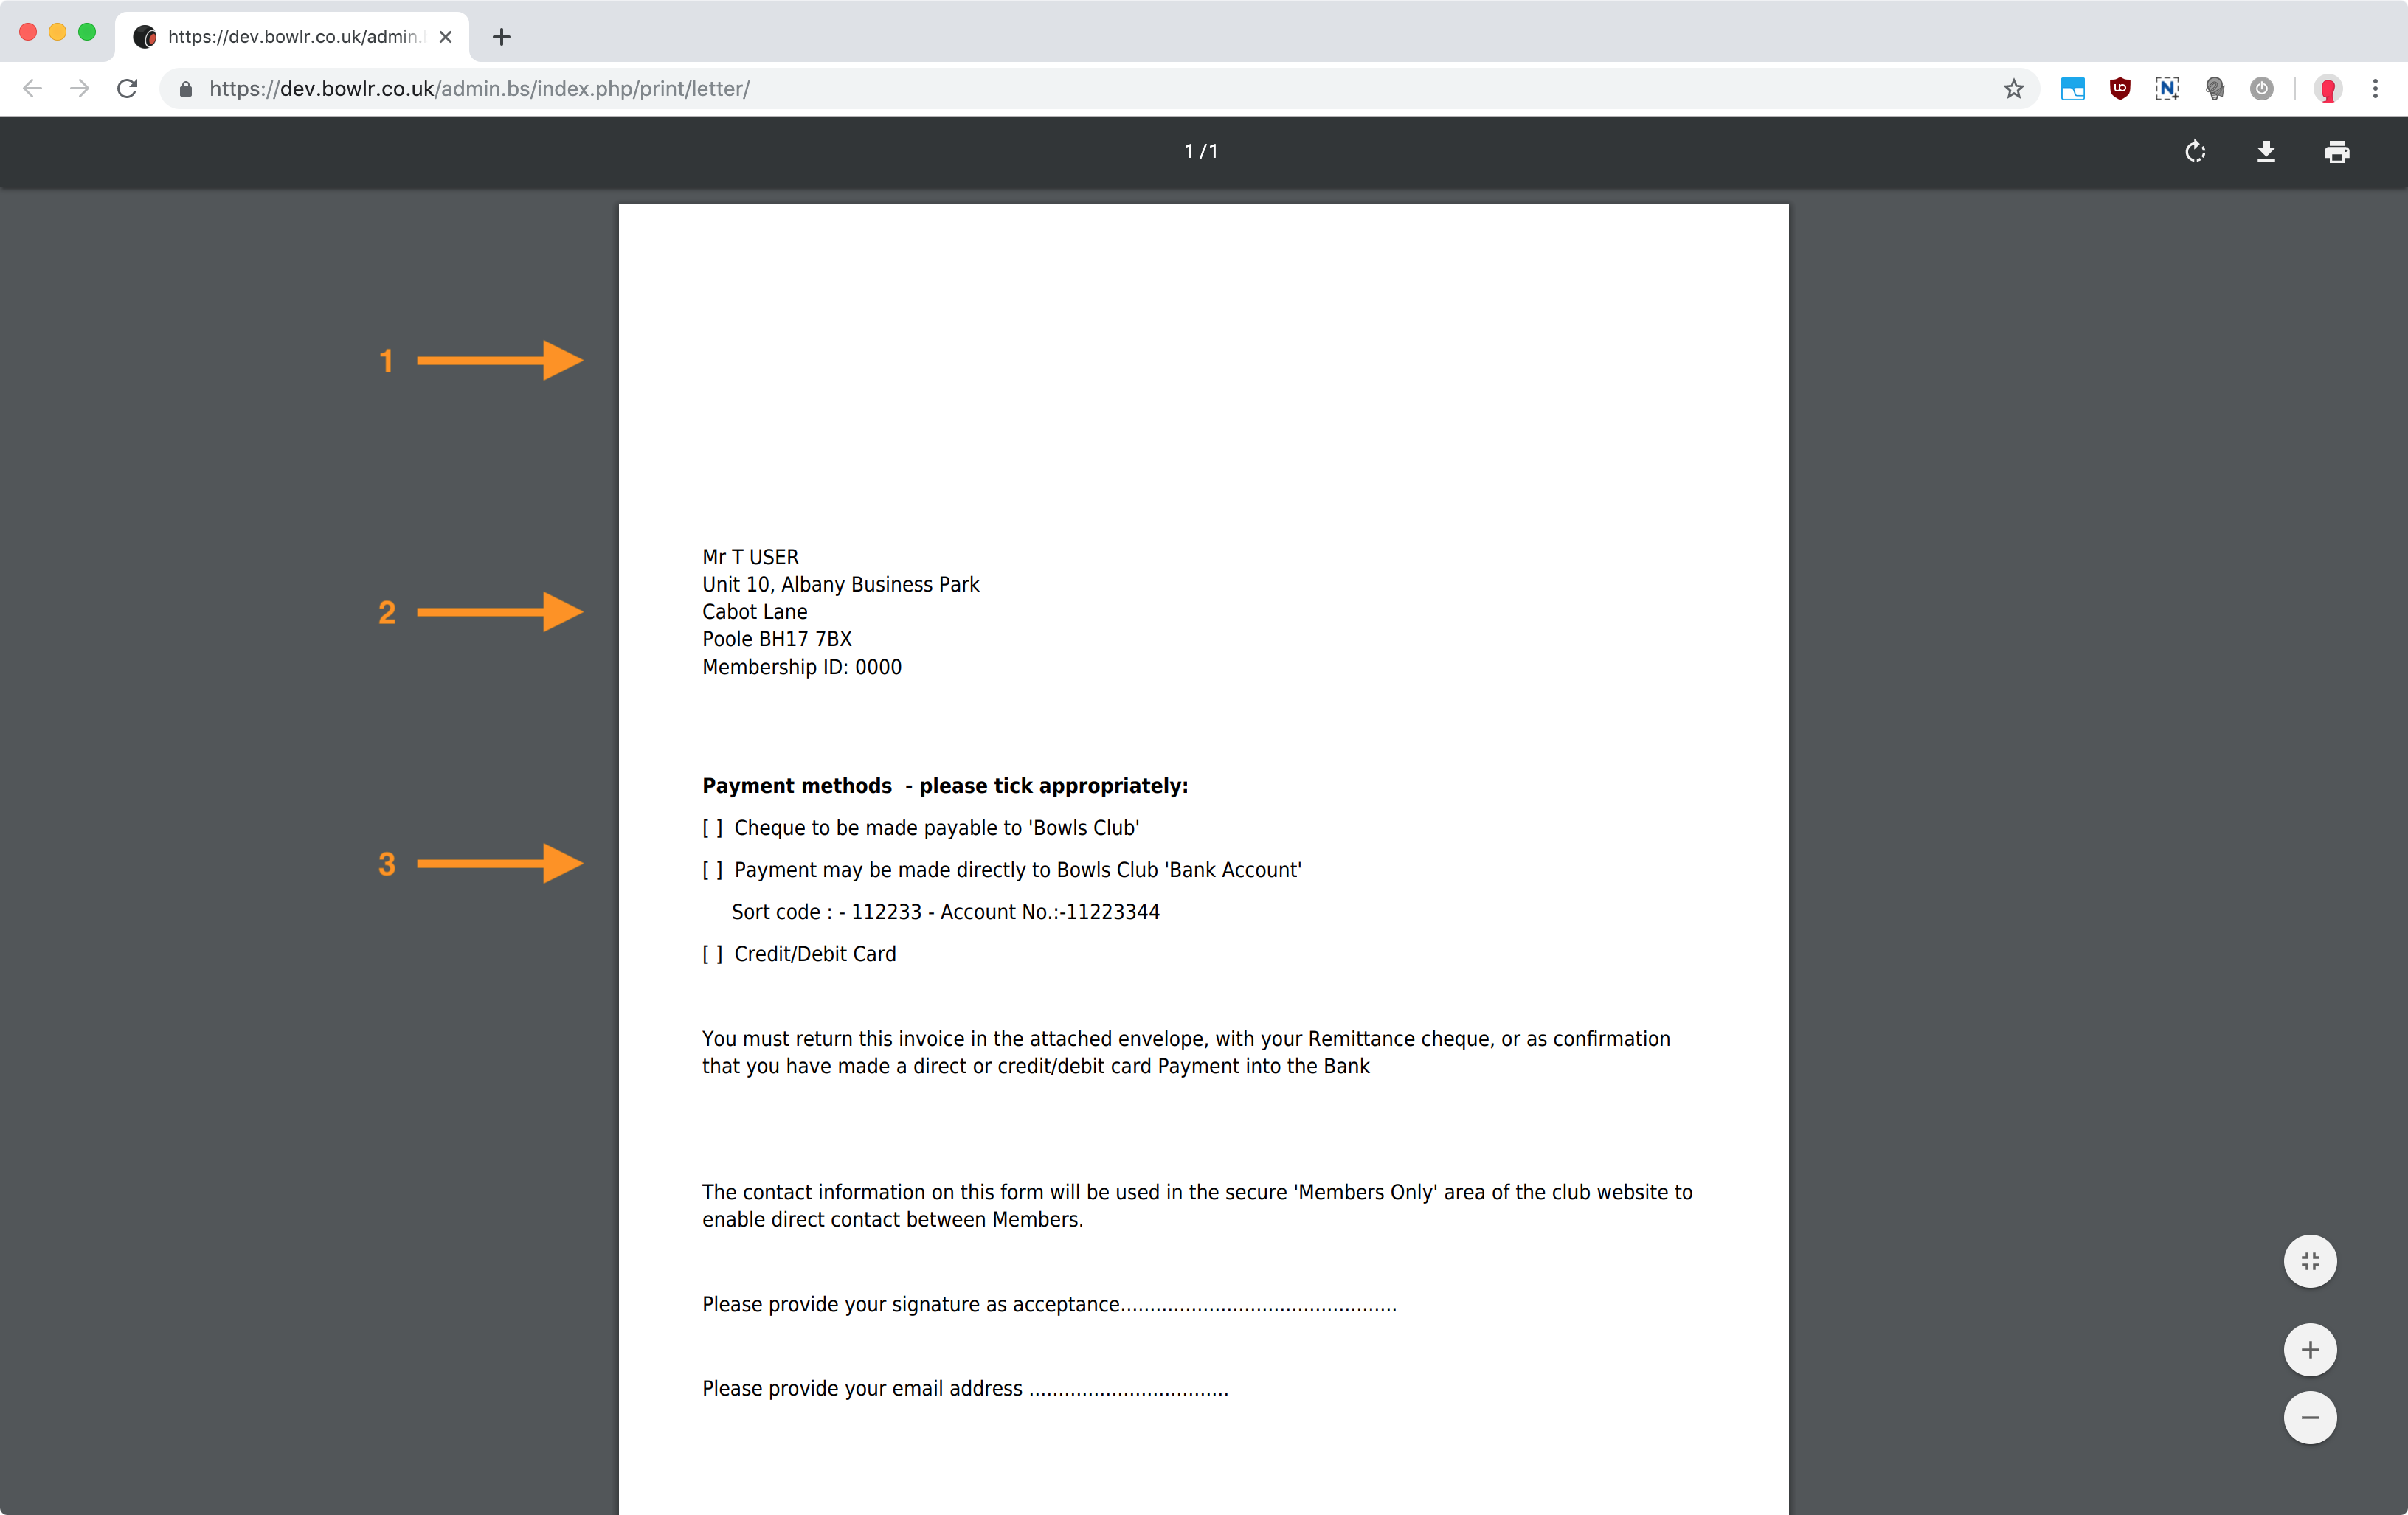Click the Credit/Debit Card bracket checkbox
The height and width of the screenshot is (1515, 2408).
point(712,954)
